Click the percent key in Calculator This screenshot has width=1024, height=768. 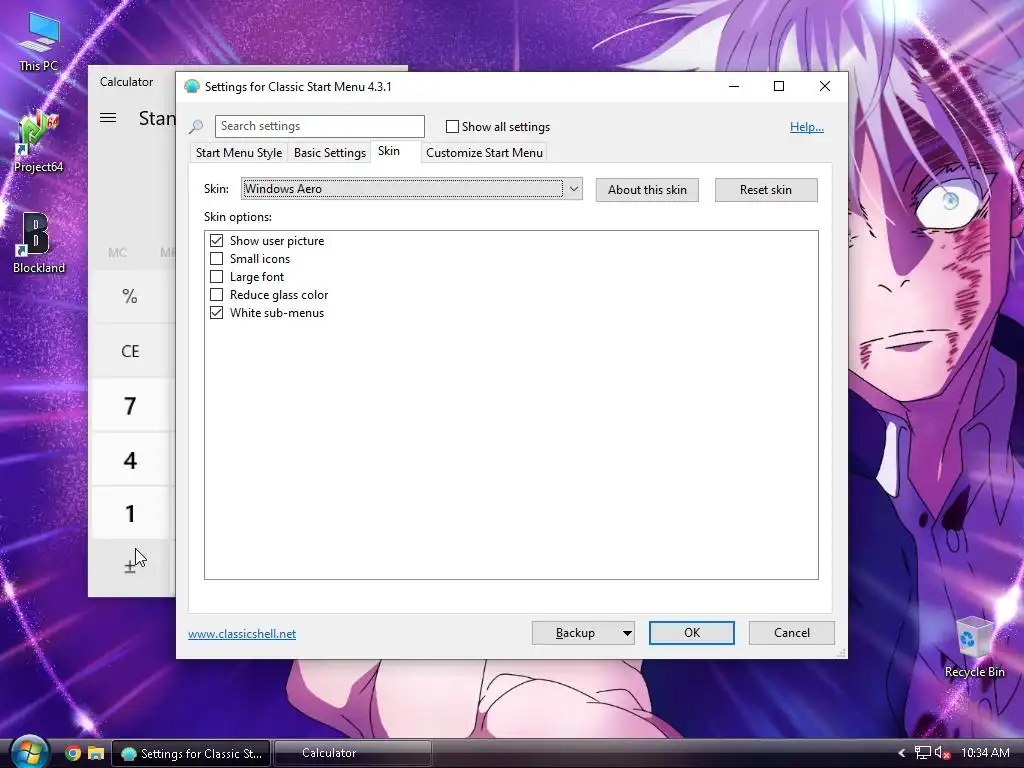130,296
